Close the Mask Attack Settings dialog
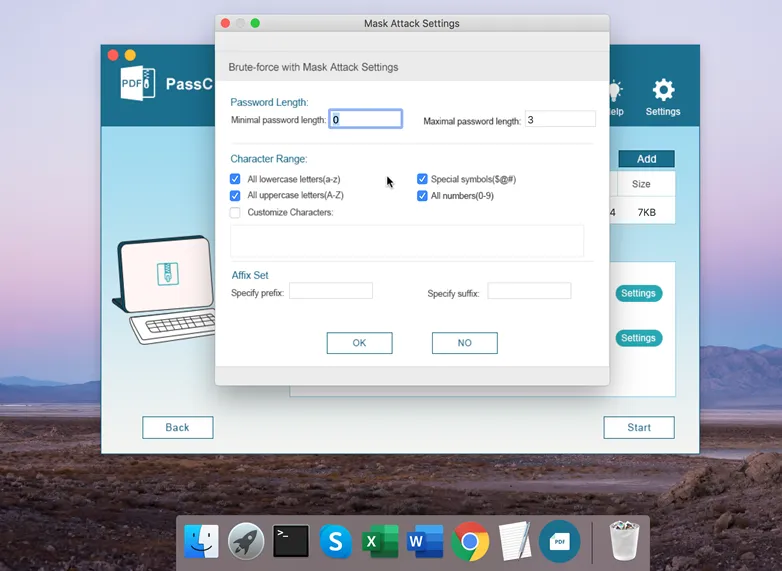Image resolution: width=782 pixels, height=571 pixels. (x=225, y=23)
